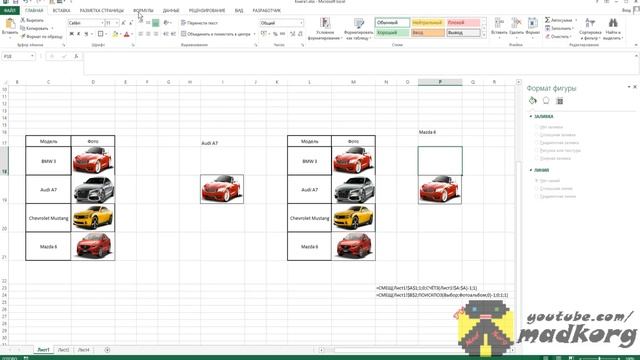Apply the Bad (Плохой) cell style
This screenshot has height=360, width=640.
463,23
